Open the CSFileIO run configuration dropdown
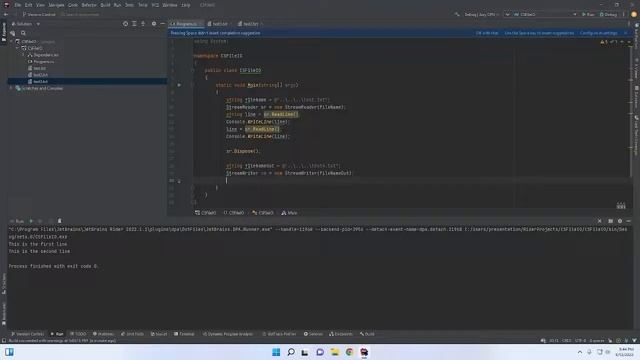Screen dimensions: 640x360 (545, 14)
